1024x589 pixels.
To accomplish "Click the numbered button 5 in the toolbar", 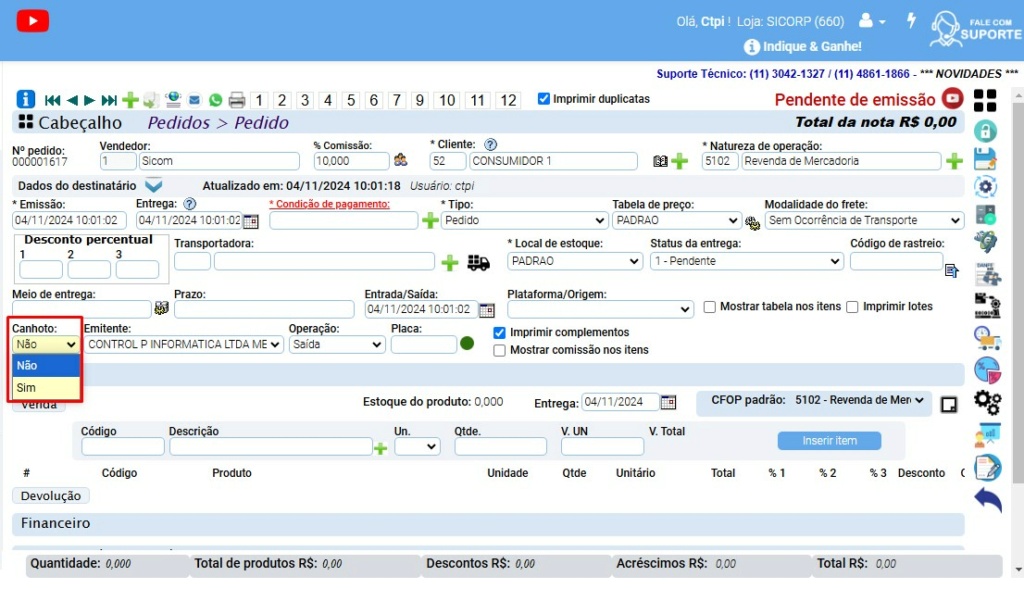I will click(x=351, y=100).
